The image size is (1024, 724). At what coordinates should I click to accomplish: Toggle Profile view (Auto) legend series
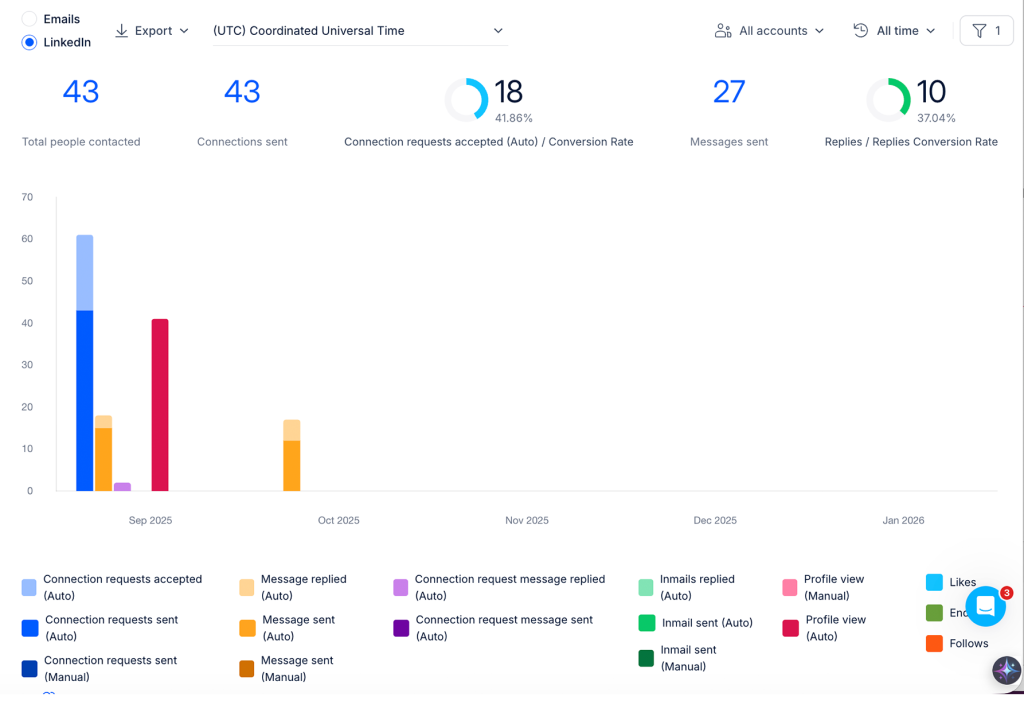pyautogui.click(x=824, y=628)
